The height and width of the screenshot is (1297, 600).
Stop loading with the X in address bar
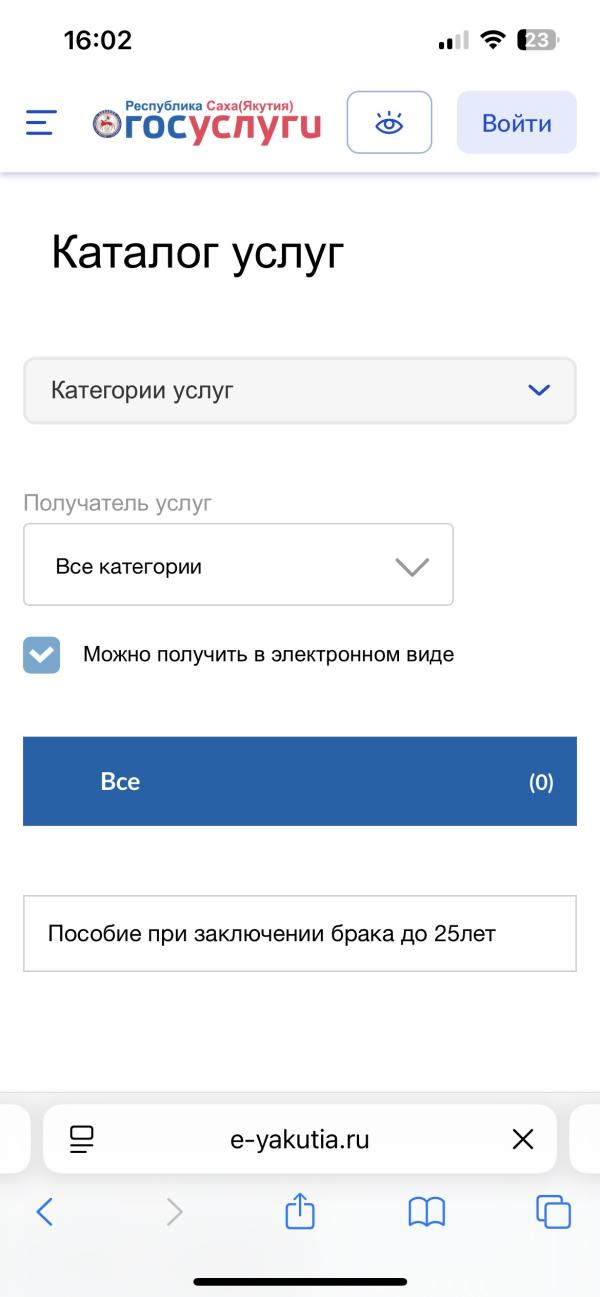523,1138
